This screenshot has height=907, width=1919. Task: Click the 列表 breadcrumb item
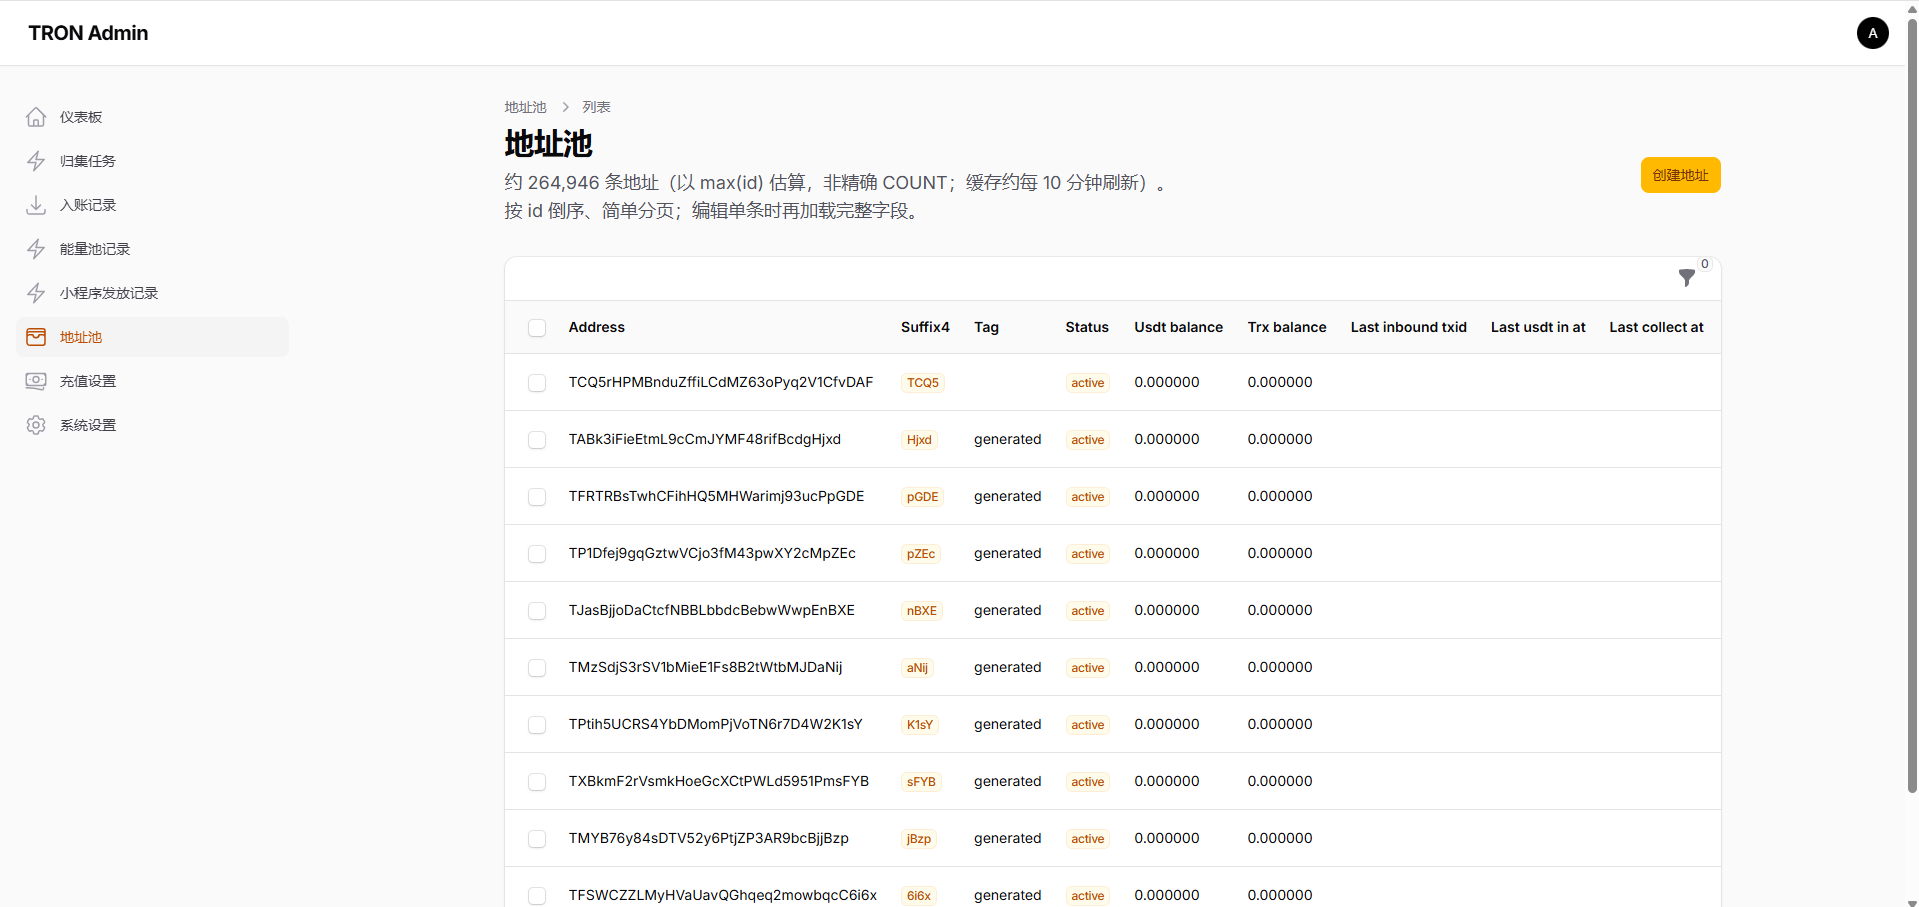pos(596,107)
